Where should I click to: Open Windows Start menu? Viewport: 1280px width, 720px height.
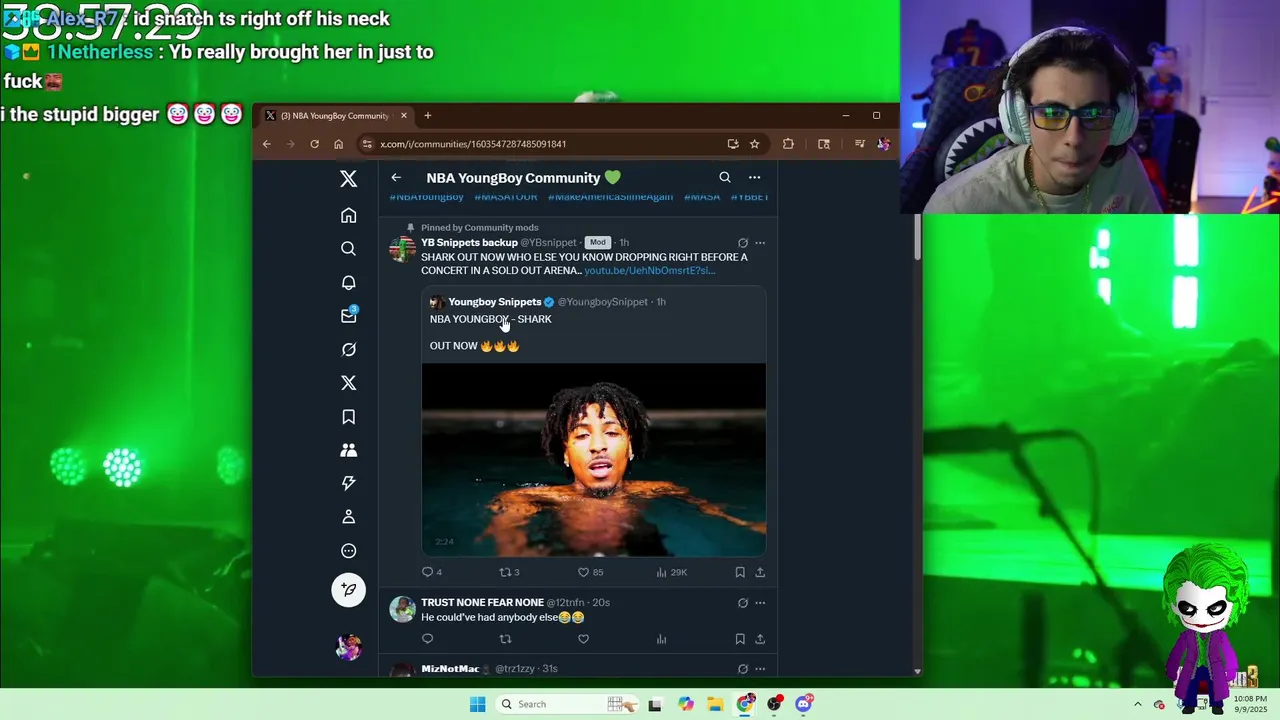477,704
